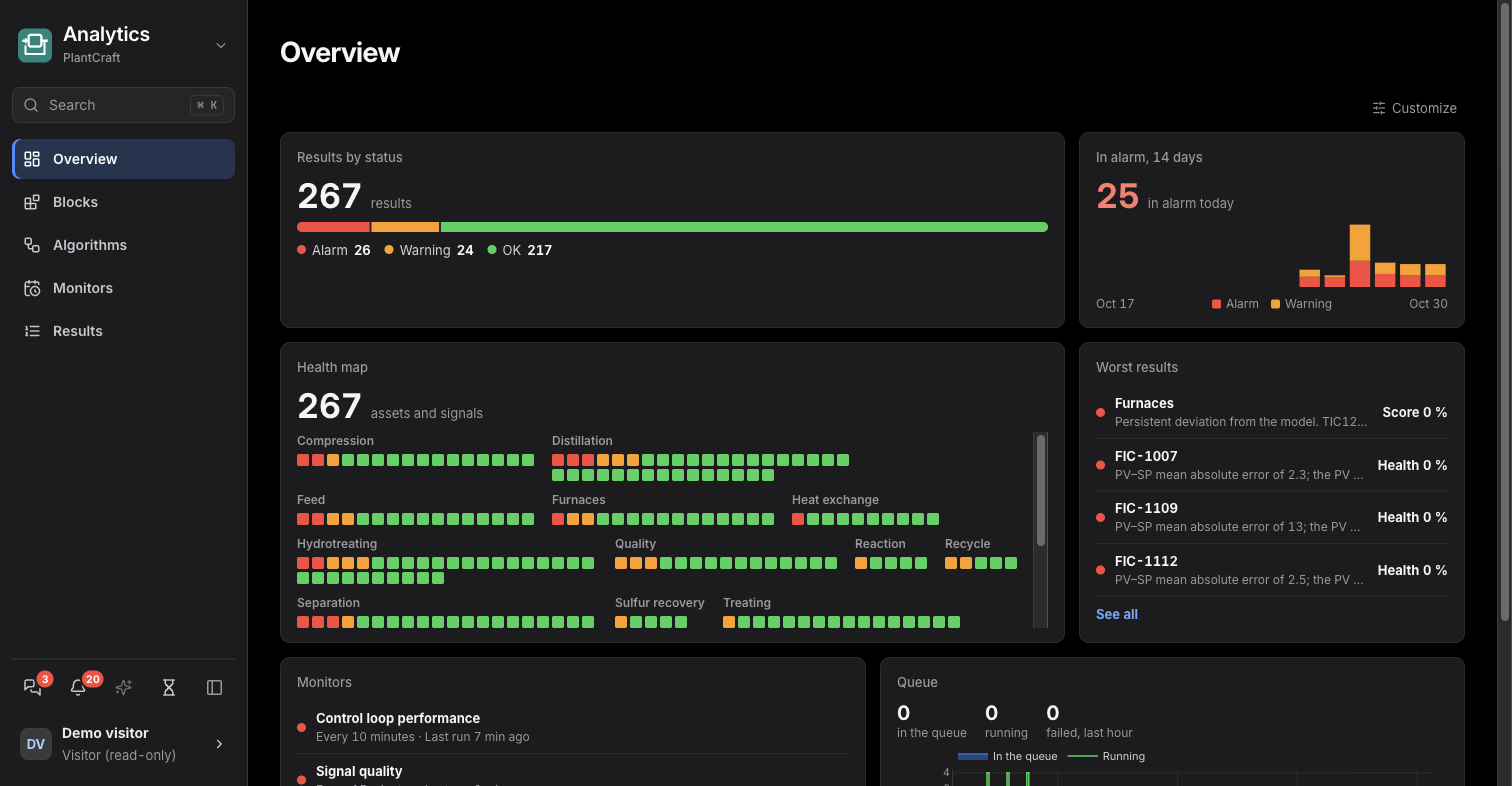Click the sparkle AI assistant icon
This screenshot has width=1512, height=786.
(124, 687)
